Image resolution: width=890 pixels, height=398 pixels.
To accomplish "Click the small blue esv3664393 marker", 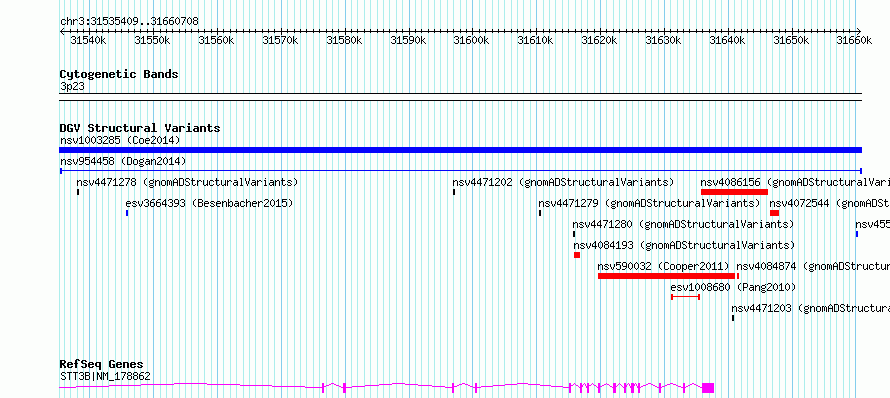I will (127, 213).
